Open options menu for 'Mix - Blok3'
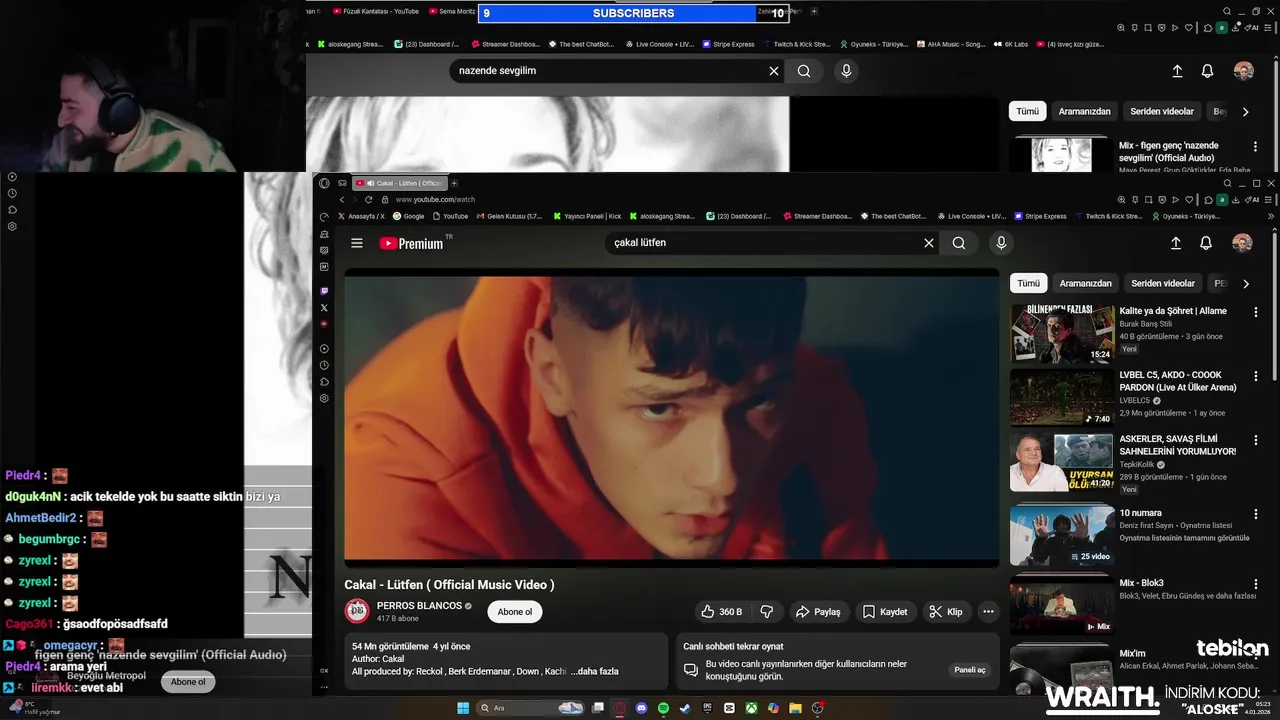Image resolution: width=1280 pixels, height=720 pixels. [x=1256, y=585]
